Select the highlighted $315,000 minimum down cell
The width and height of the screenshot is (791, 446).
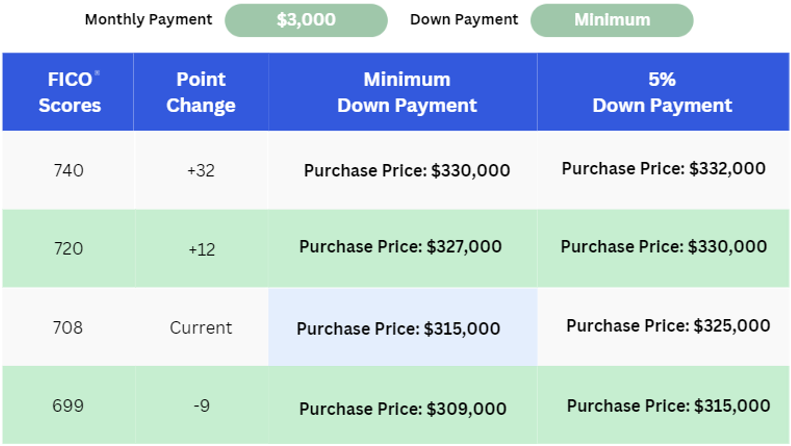398,328
